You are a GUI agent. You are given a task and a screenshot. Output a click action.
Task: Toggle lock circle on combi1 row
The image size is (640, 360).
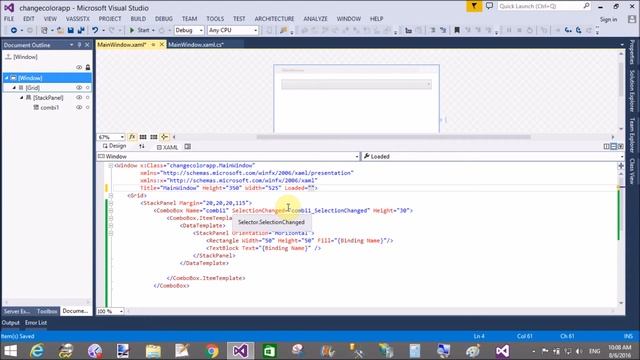(87, 107)
